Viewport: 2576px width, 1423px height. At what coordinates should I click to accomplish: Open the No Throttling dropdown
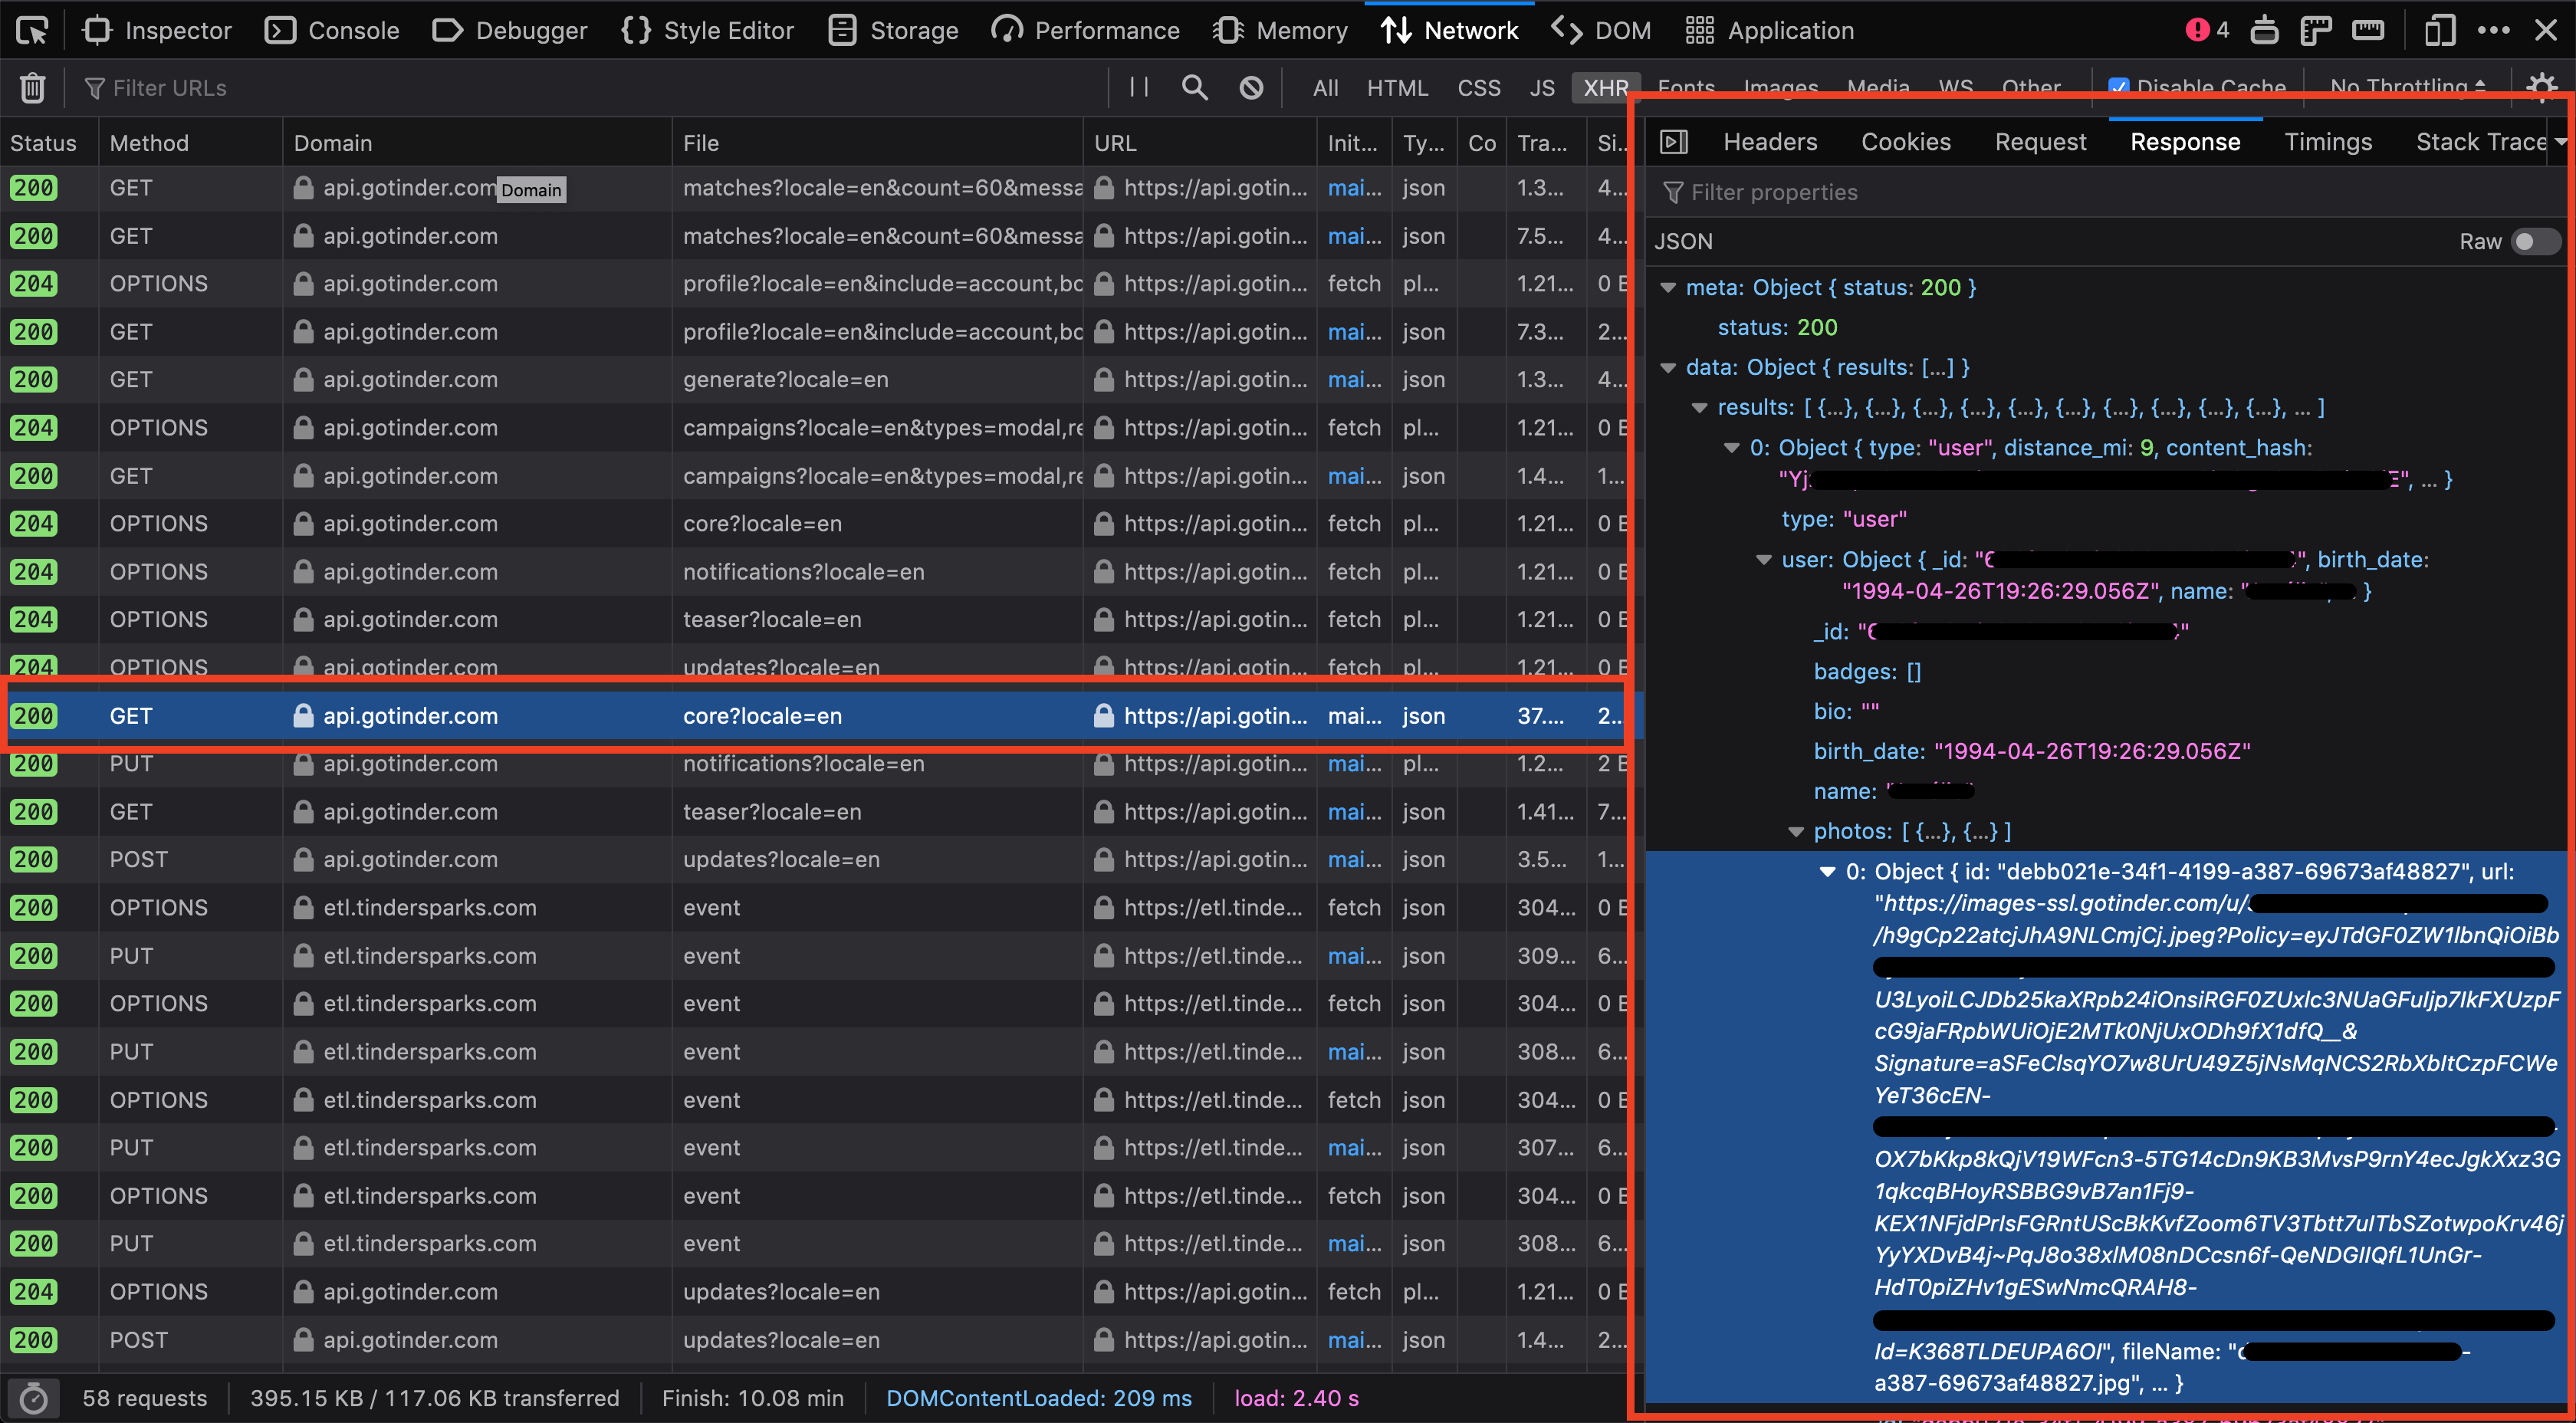[x=2406, y=87]
